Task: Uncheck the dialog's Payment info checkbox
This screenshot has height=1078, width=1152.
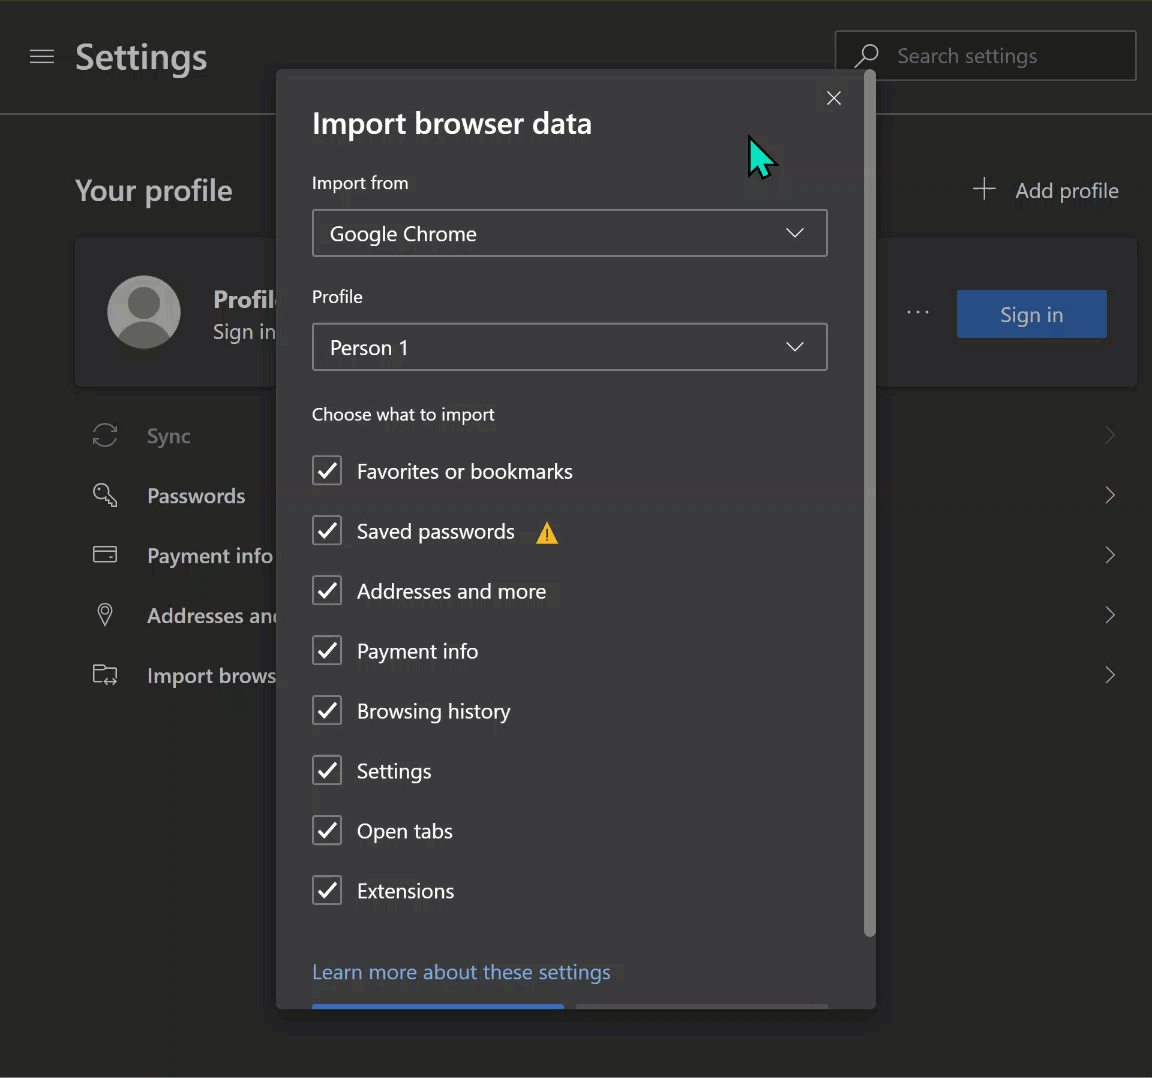Action: [x=327, y=650]
